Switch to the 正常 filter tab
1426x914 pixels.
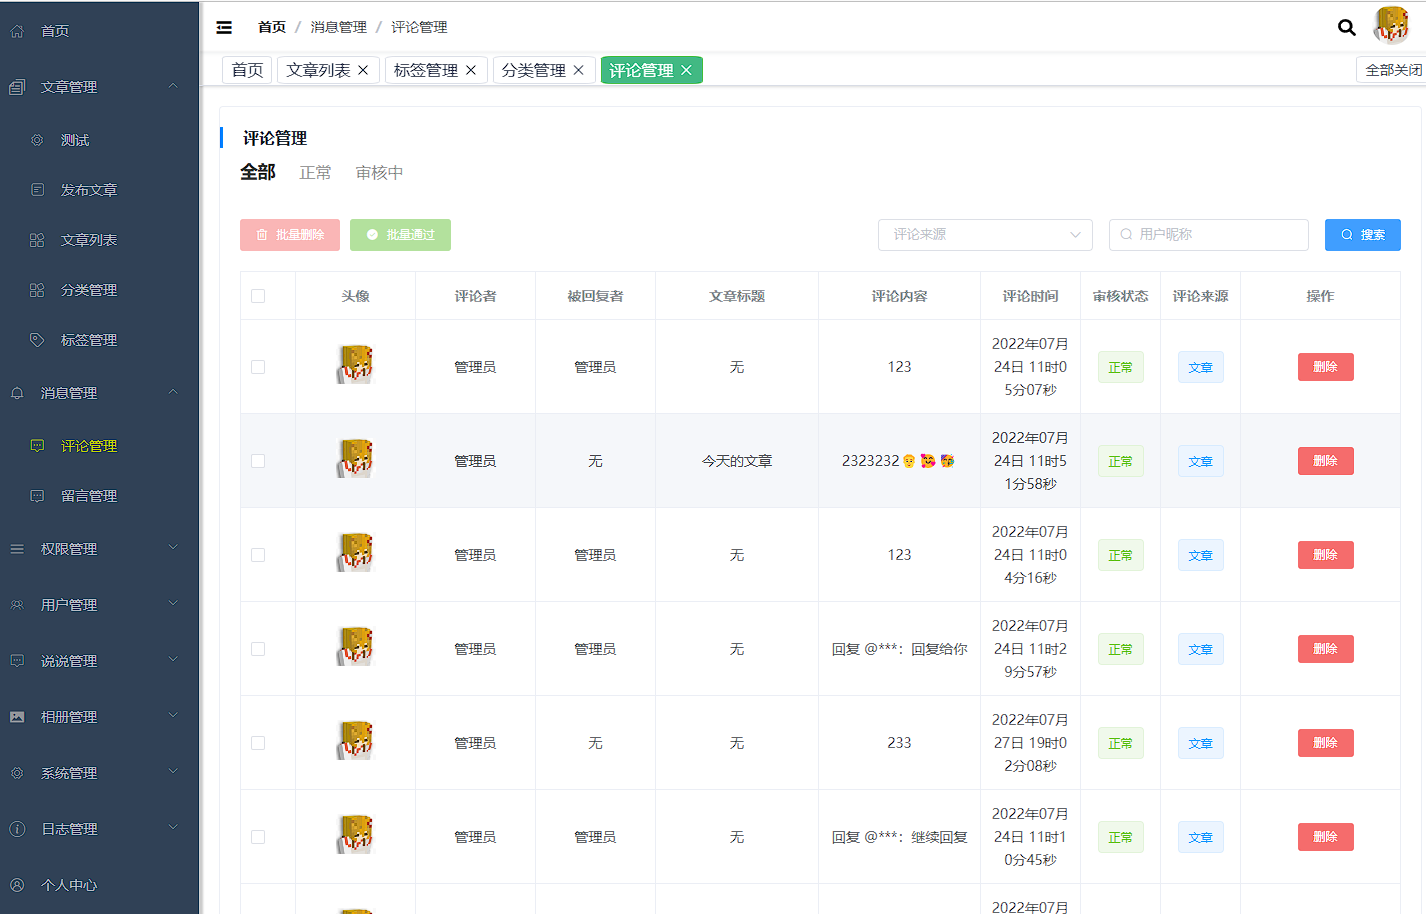coord(315,173)
